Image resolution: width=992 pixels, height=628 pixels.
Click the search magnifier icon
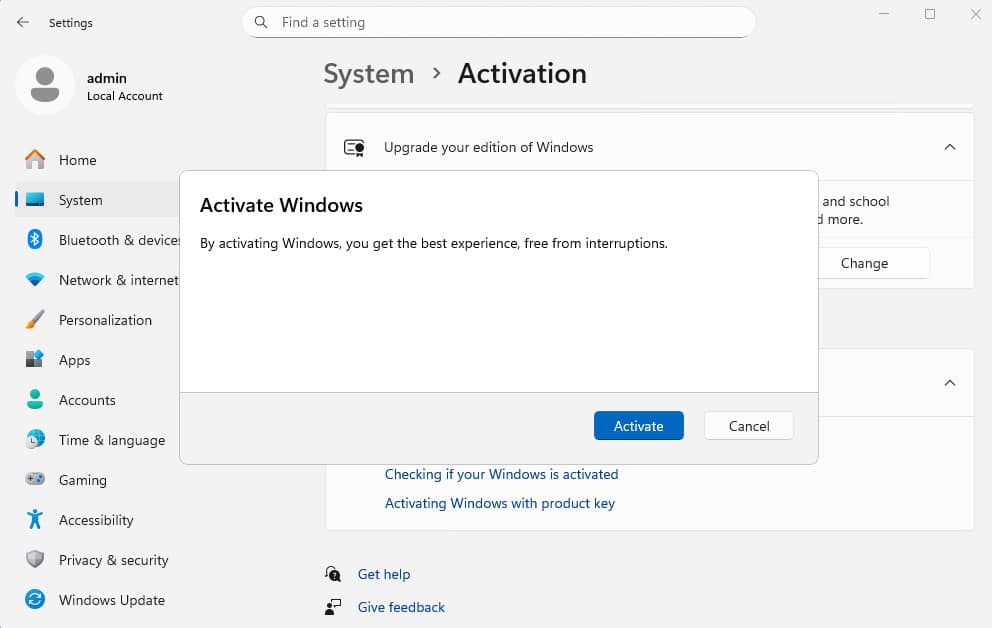point(261,22)
